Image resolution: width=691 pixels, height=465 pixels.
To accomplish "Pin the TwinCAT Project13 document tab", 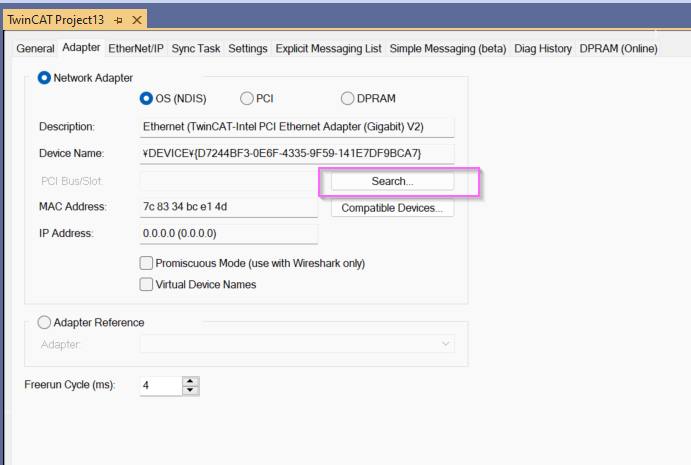I will (119, 20).
